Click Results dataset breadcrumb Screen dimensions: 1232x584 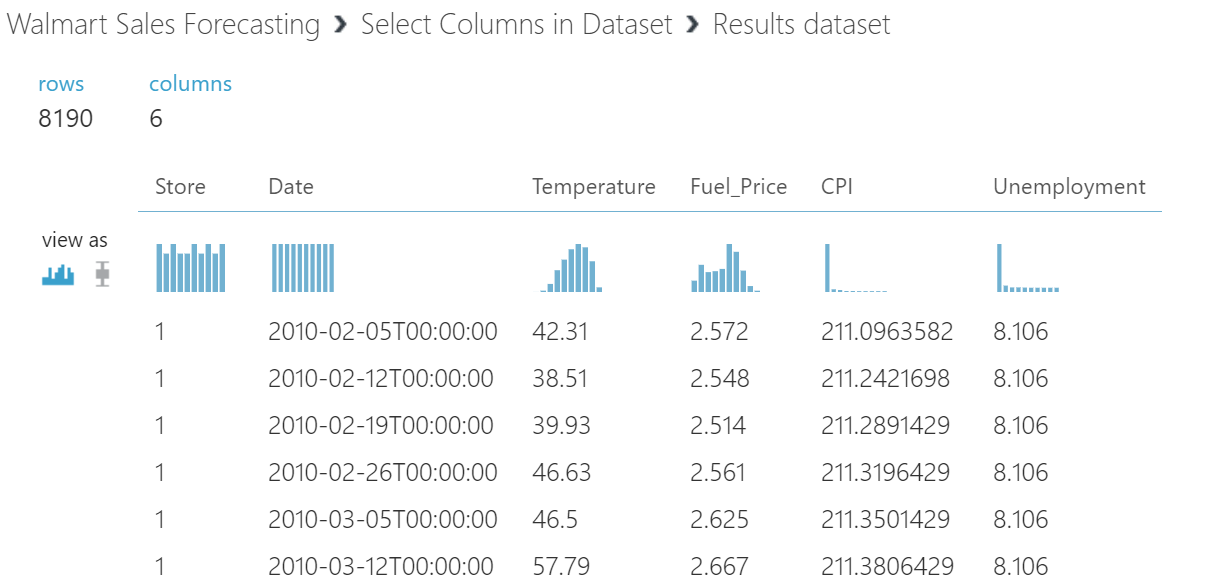tap(802, 25)
